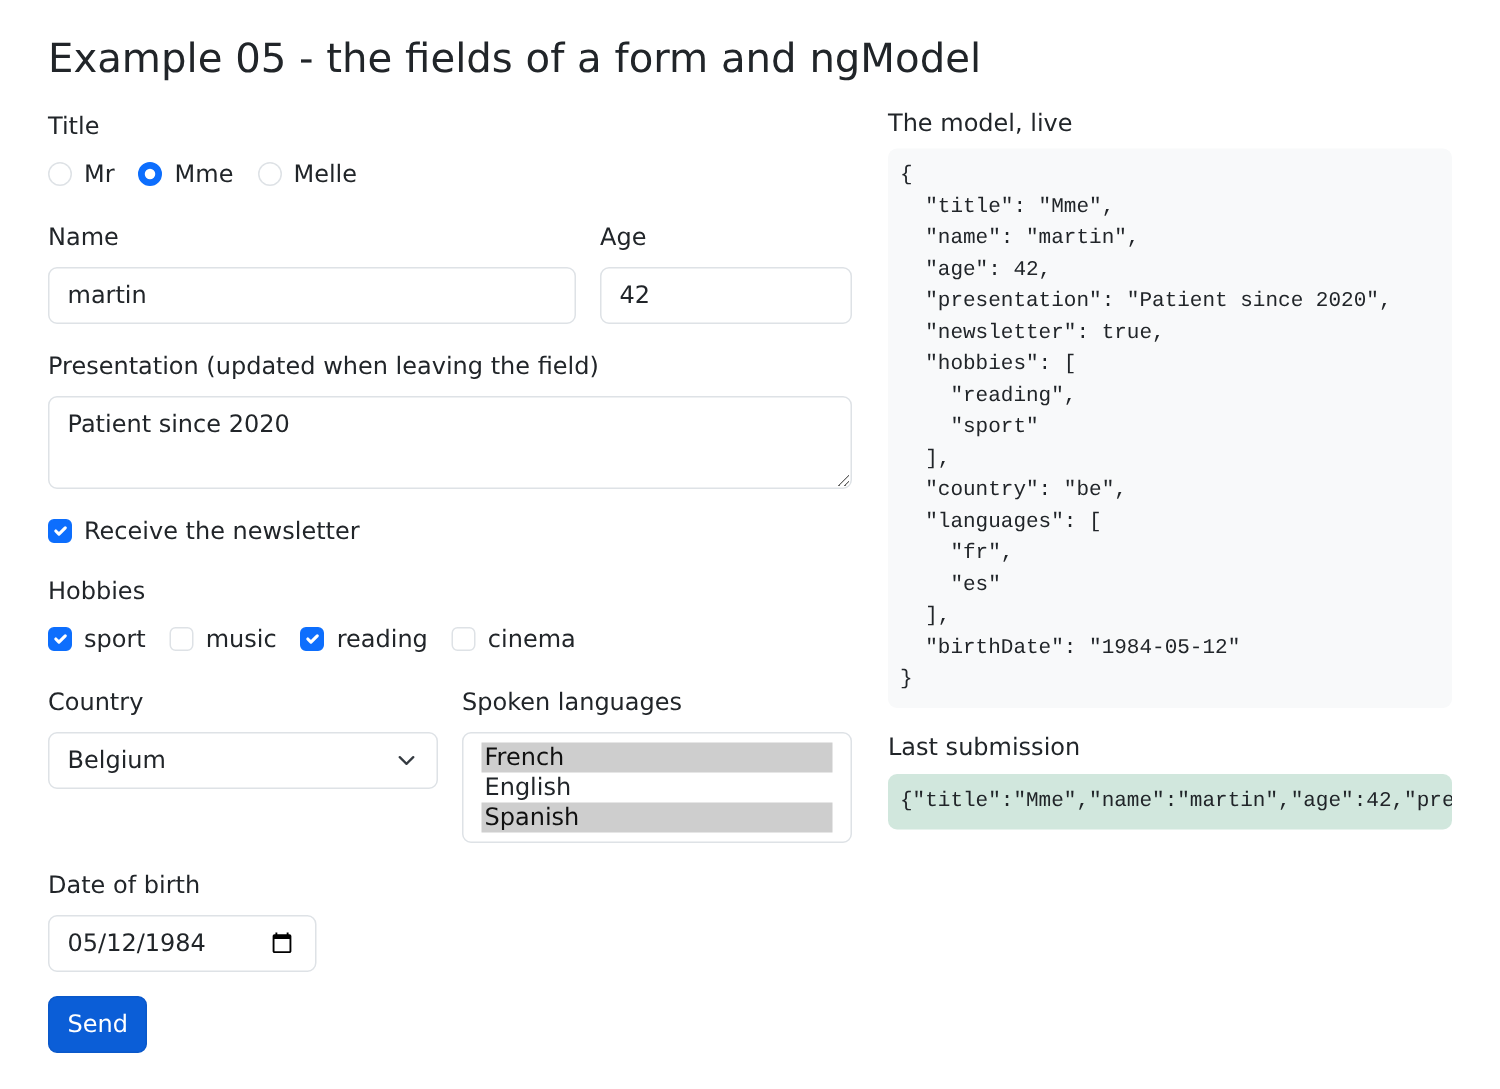Click the Date of birth field
The image size is (1500, 1089).
click(x=182, y=943)
